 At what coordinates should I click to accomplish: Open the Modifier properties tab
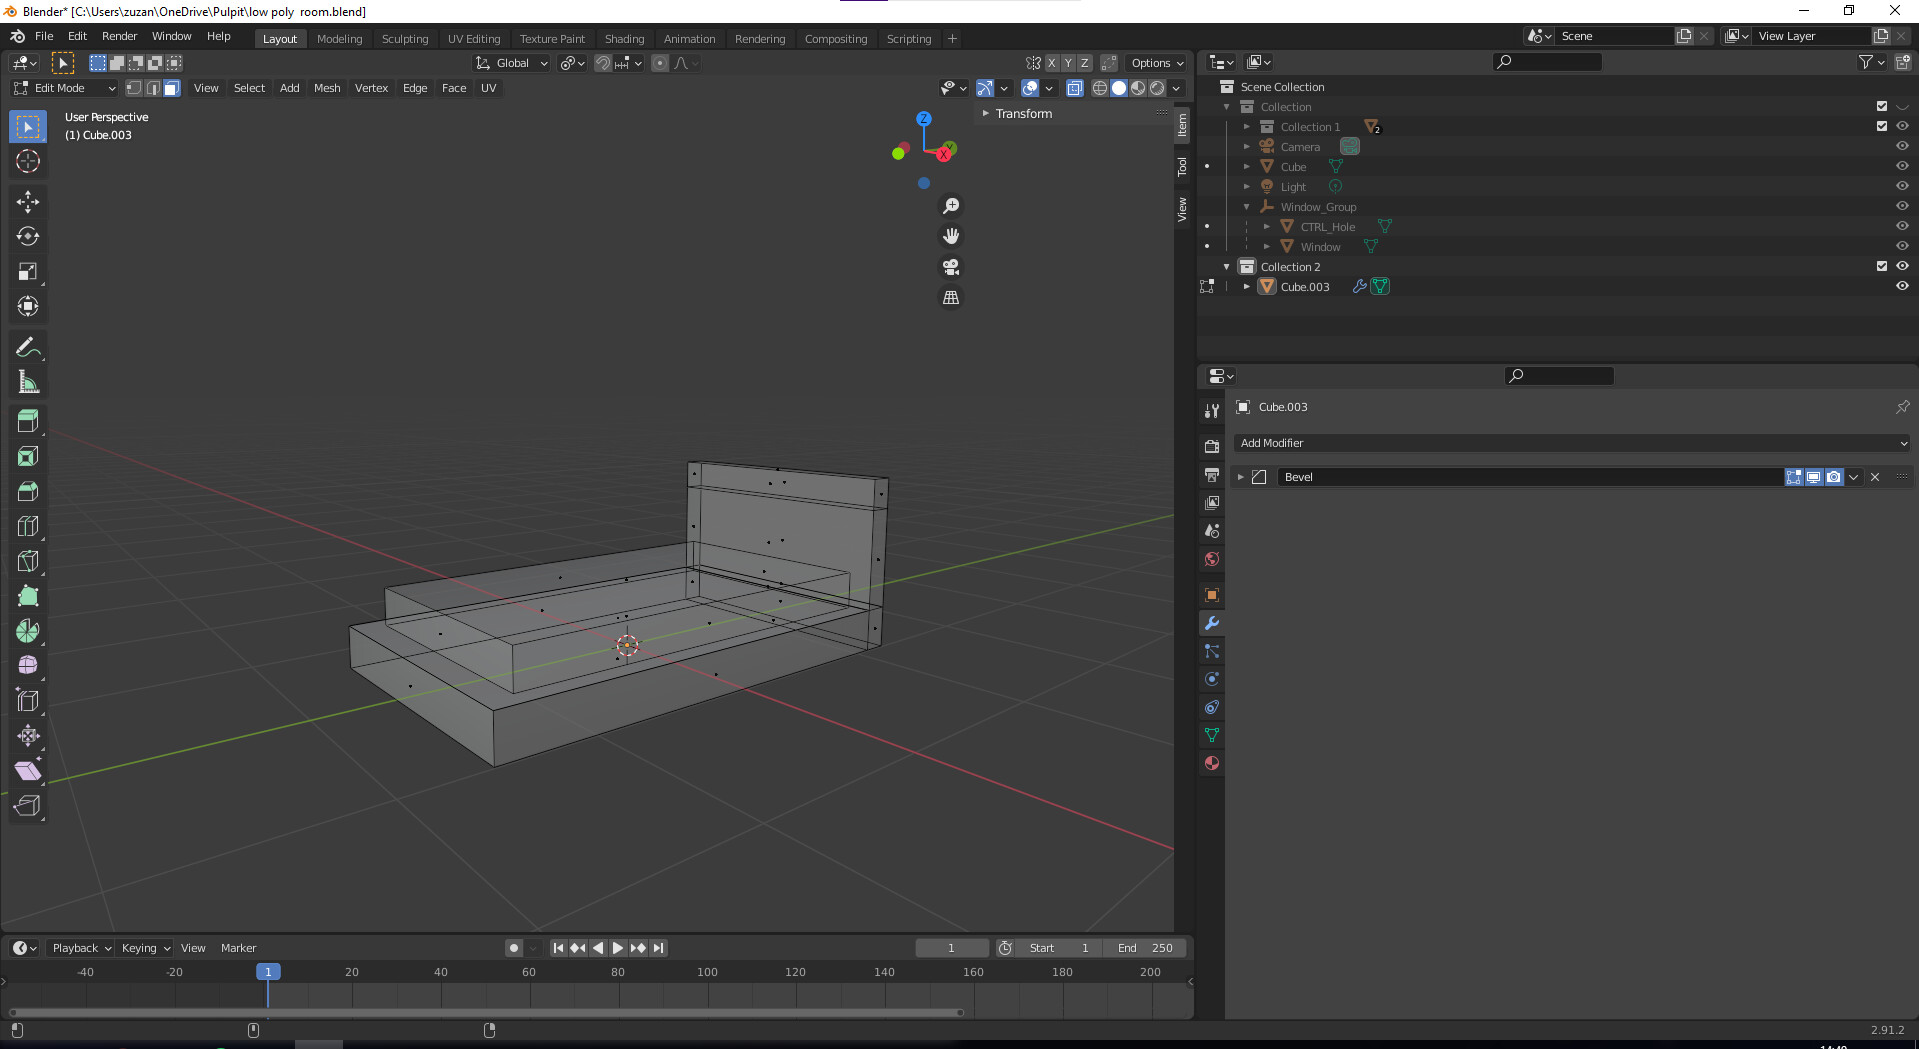pyautogui.click(x=1212, y=623)
